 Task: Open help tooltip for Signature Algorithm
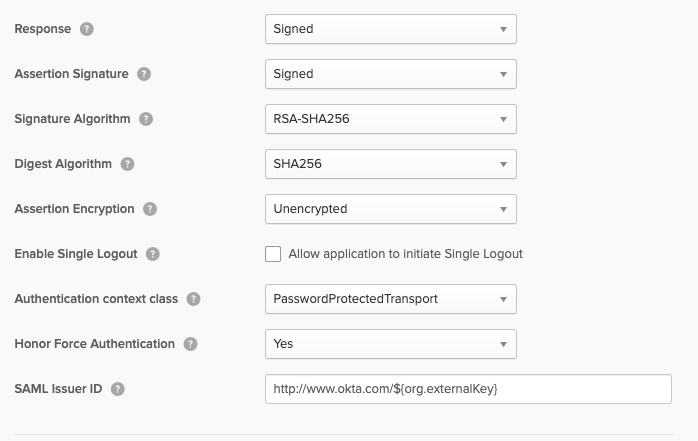pos(147,119)
